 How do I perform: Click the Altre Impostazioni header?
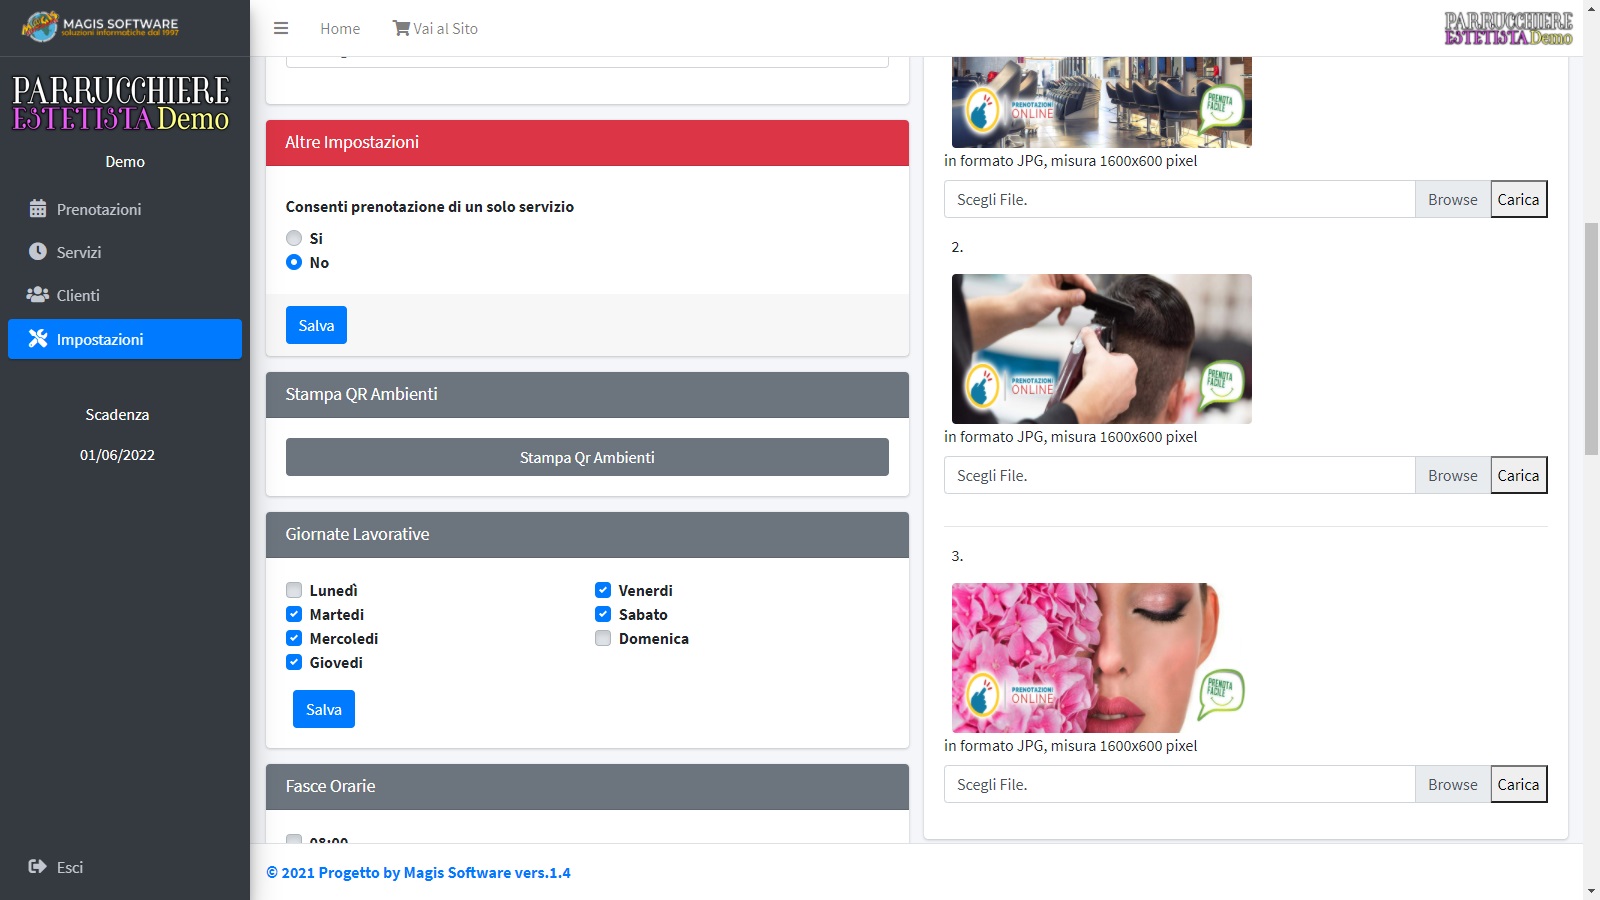[x=587, y=142]
